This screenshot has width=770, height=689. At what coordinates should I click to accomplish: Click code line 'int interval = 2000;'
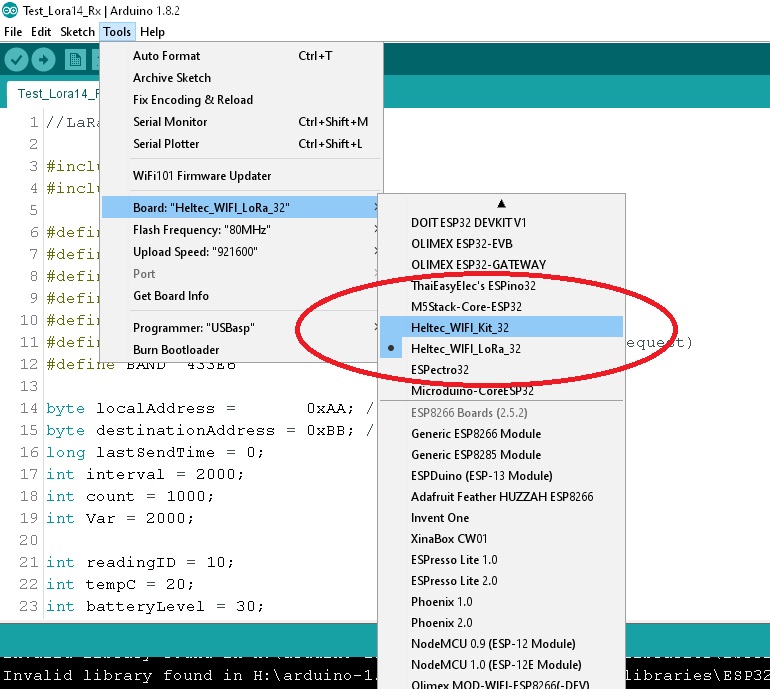point(144,474)
